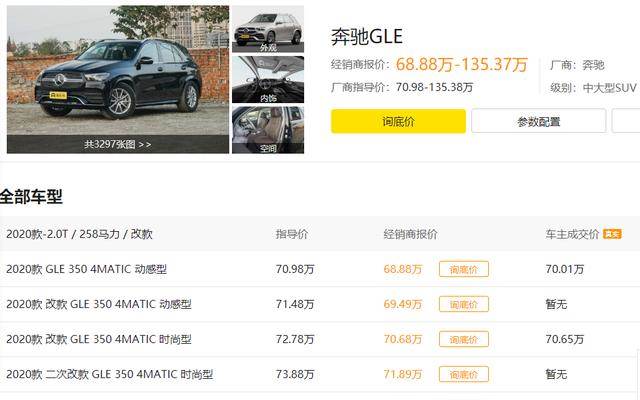Open 2020款 二次改款 GLE 350 4MATIC 时尚型
Screen dimensions: 640x400
pos(109,374)
